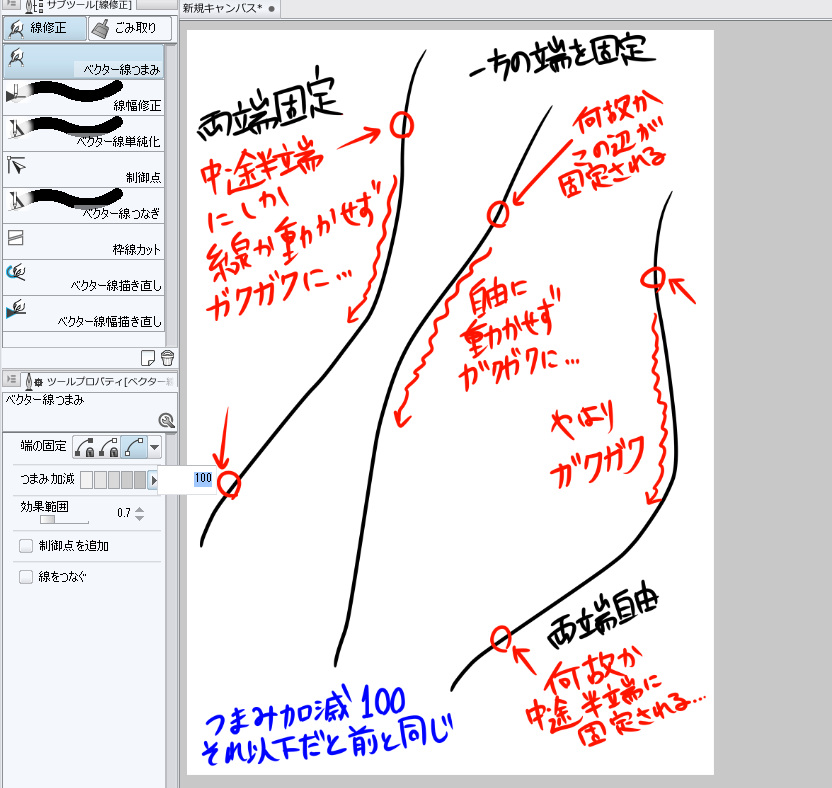Select the 線幅修正 sub tool

pos(83,97)
